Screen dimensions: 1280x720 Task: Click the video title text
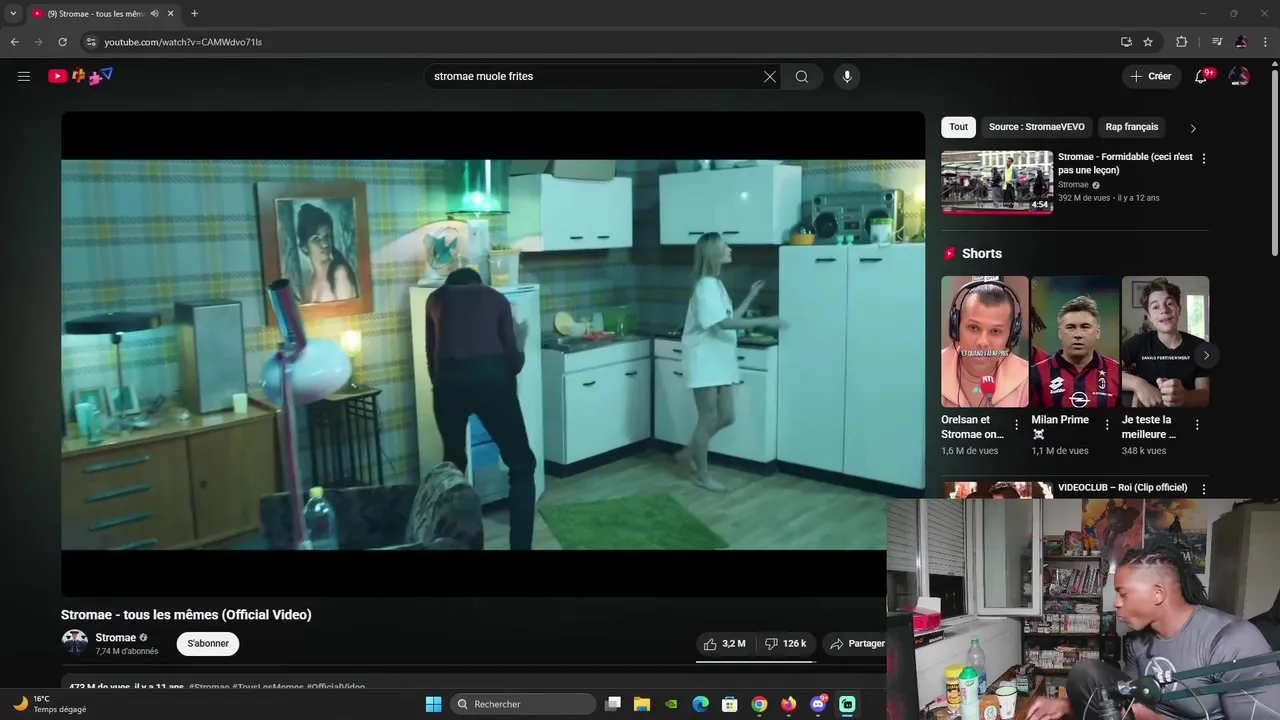[x=186, y=615]
